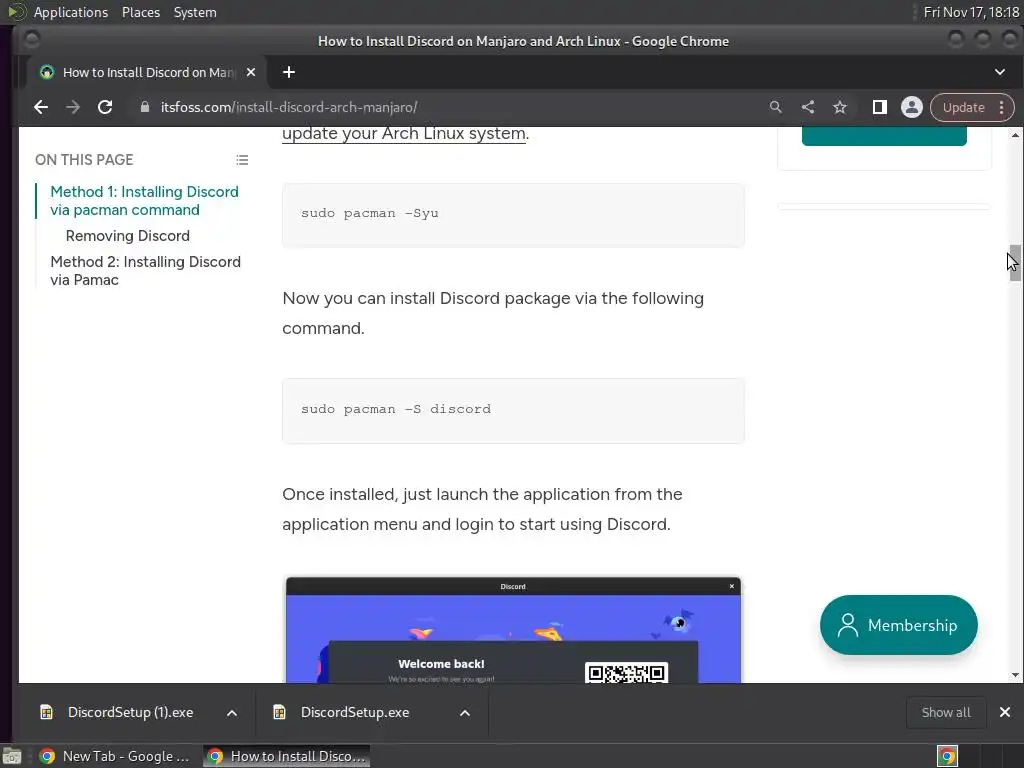Open the Membership floating button
The height and width of the screenshot is (768, 1024).
coord(899,625)
